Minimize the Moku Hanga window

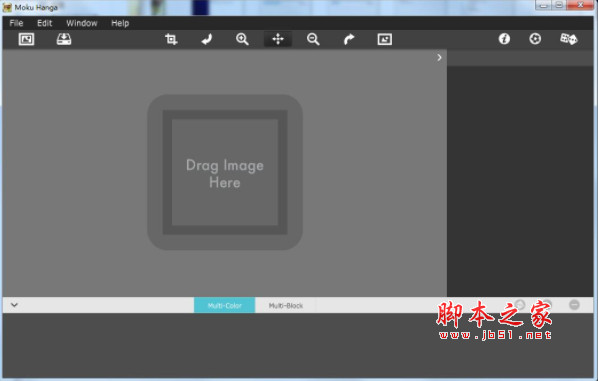tap(543, 5)
